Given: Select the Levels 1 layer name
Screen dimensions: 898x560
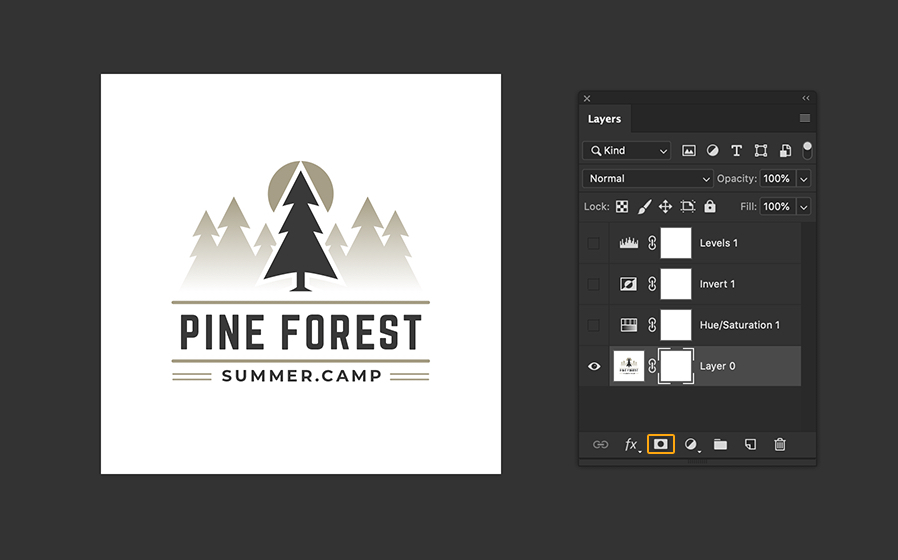Looking at the screenshot, I should tap(719, 243).
